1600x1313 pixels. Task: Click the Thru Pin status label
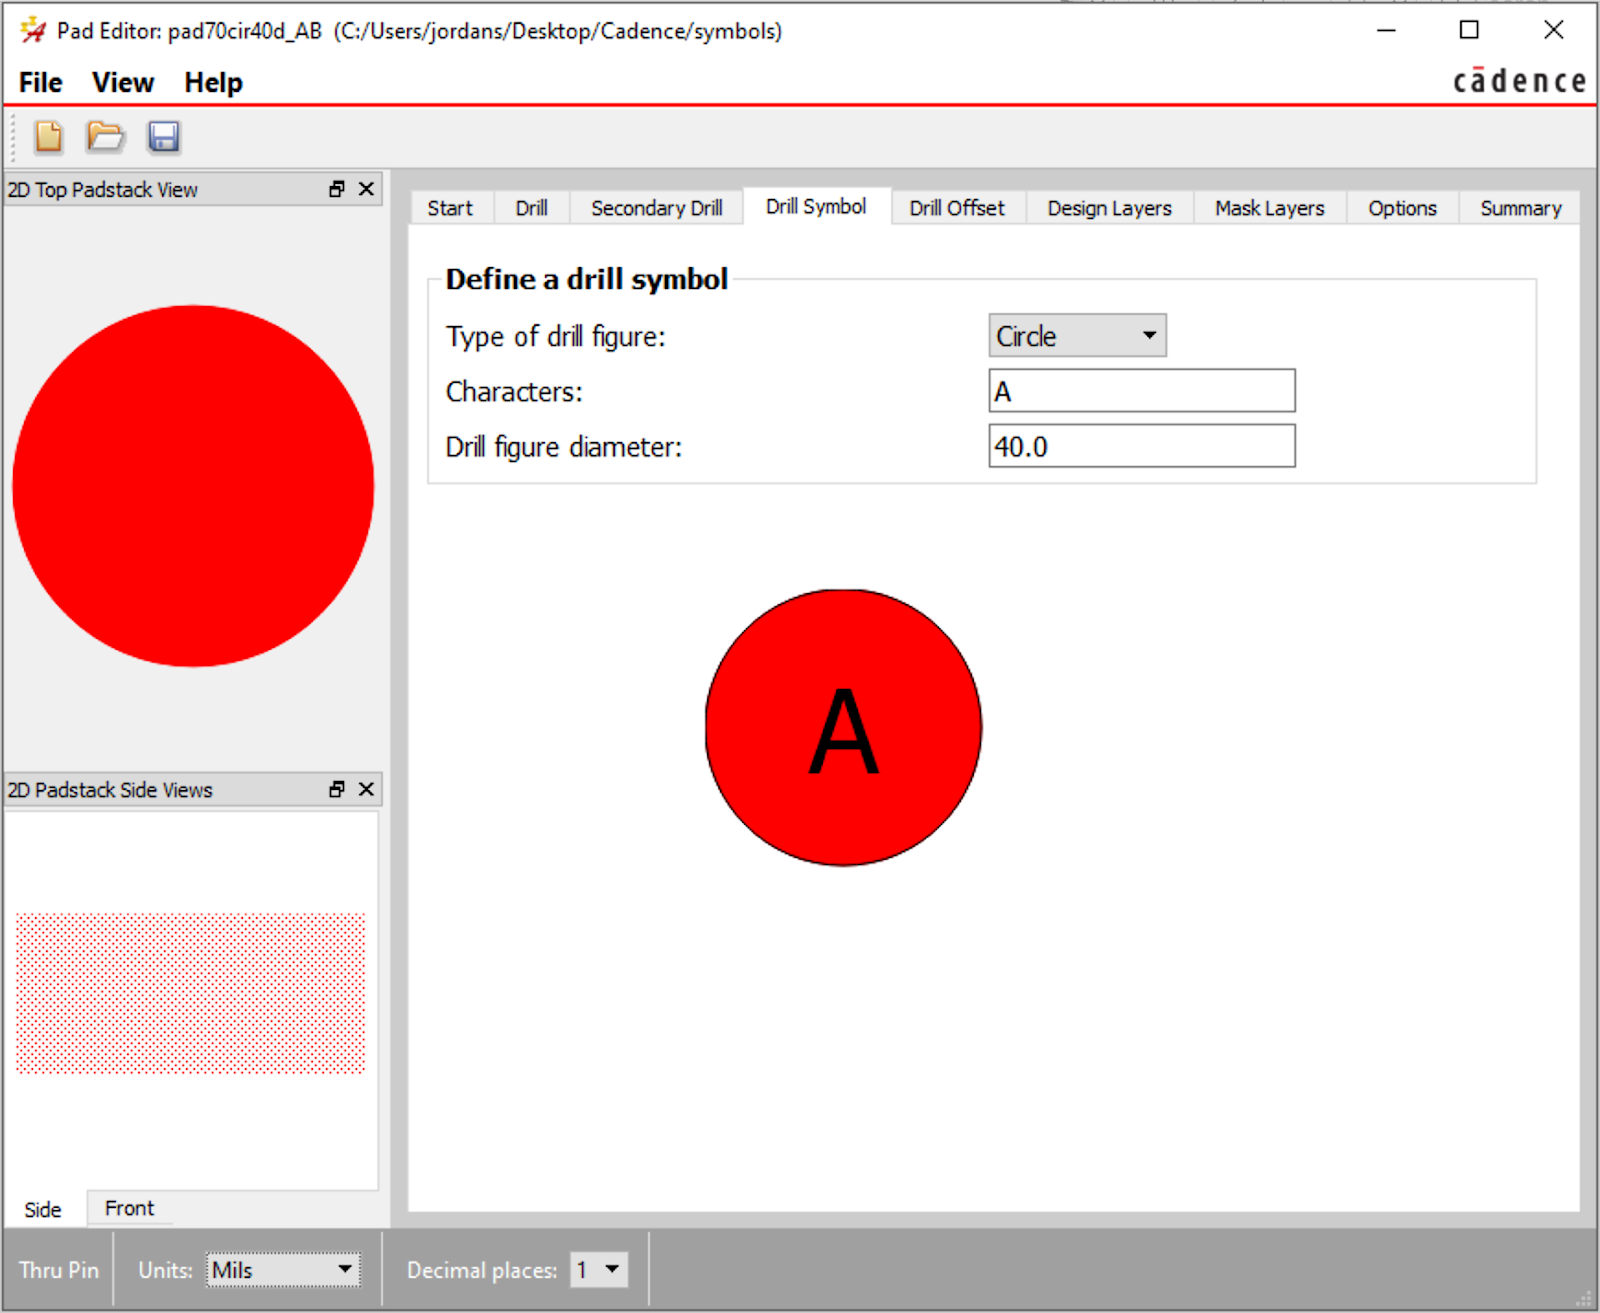pos(59,1270)
